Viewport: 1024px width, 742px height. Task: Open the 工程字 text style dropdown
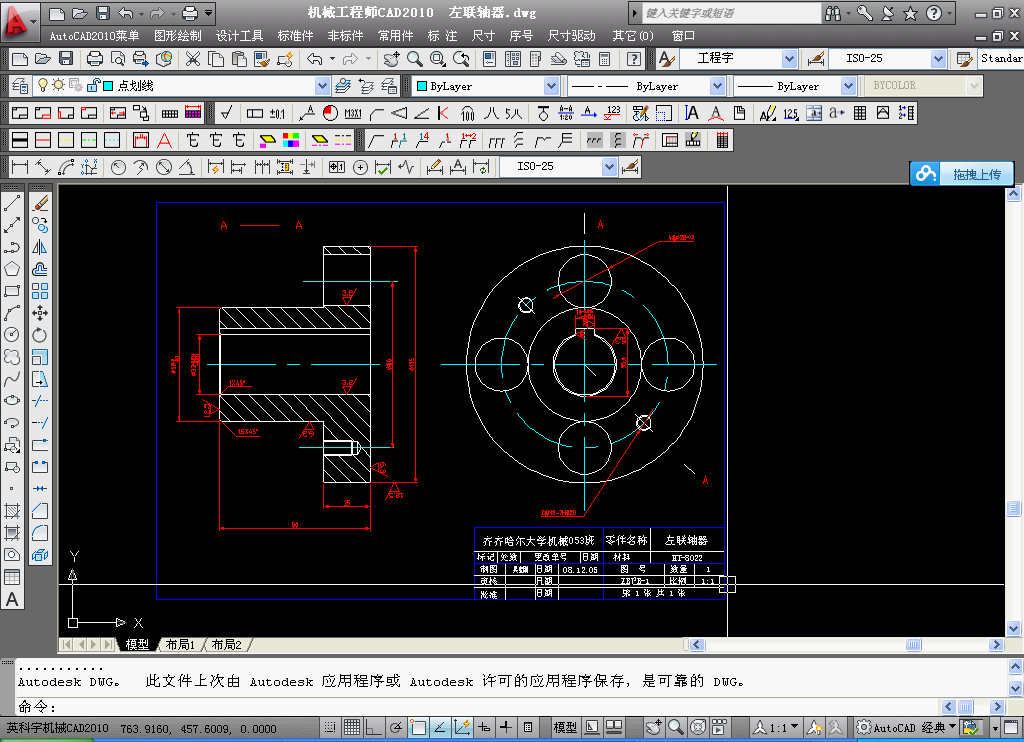click(x=789, y=59)
